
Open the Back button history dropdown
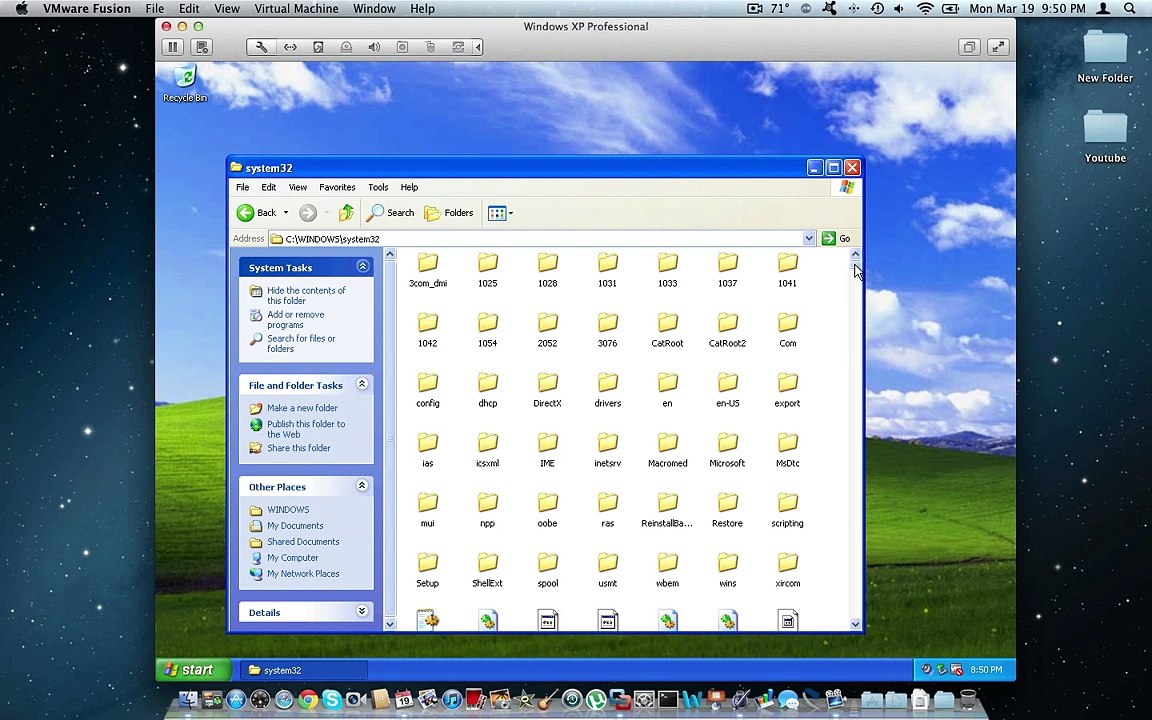click(286, 213)
